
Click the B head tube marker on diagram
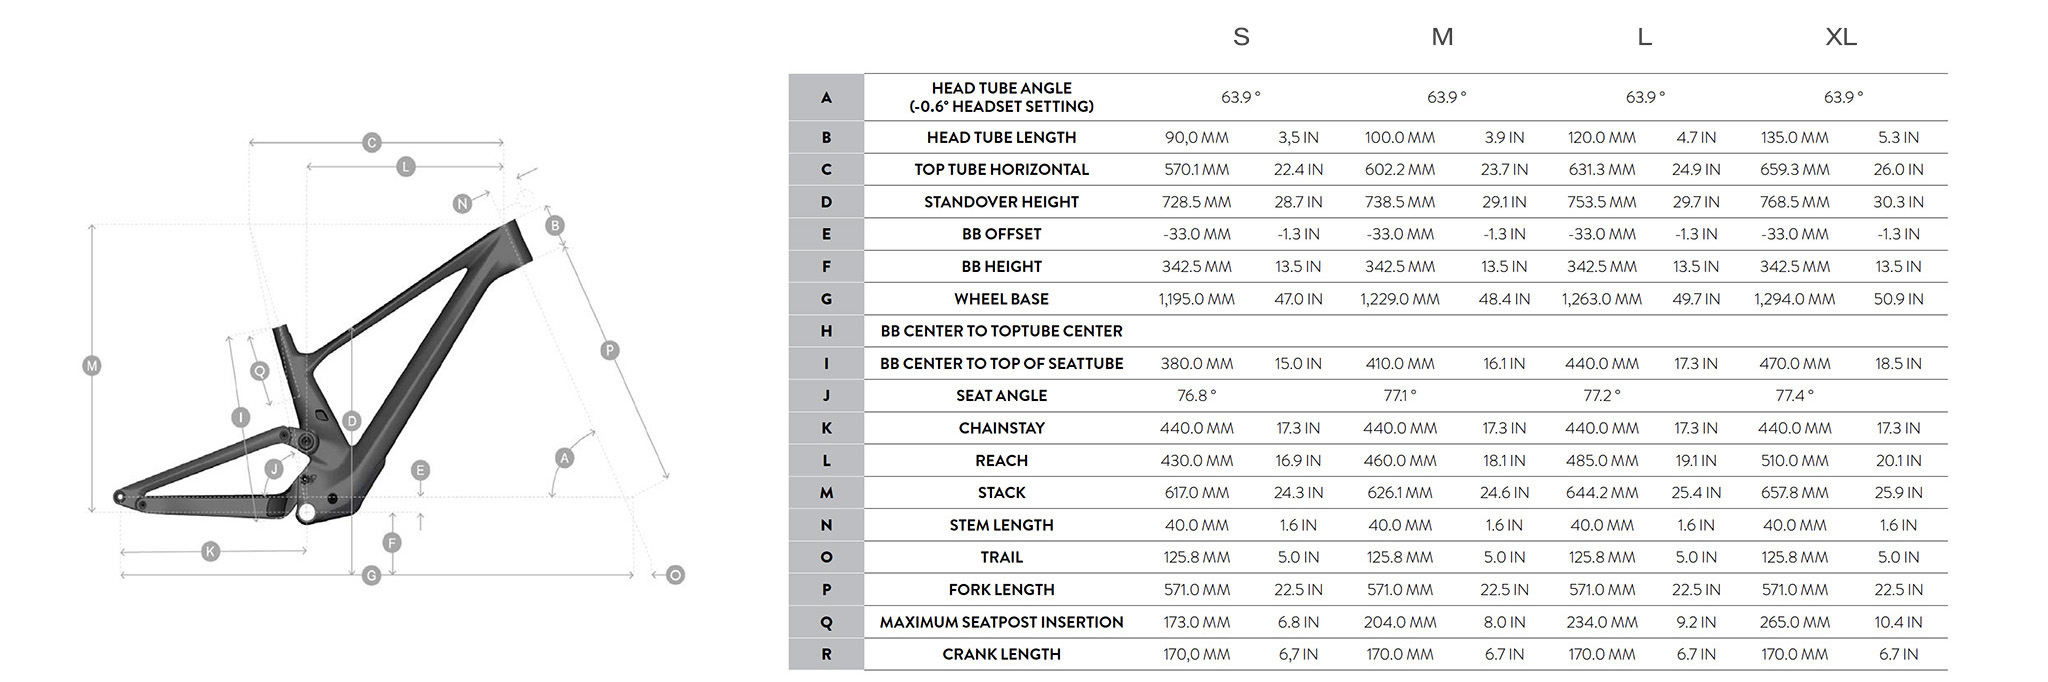(555, 226)
